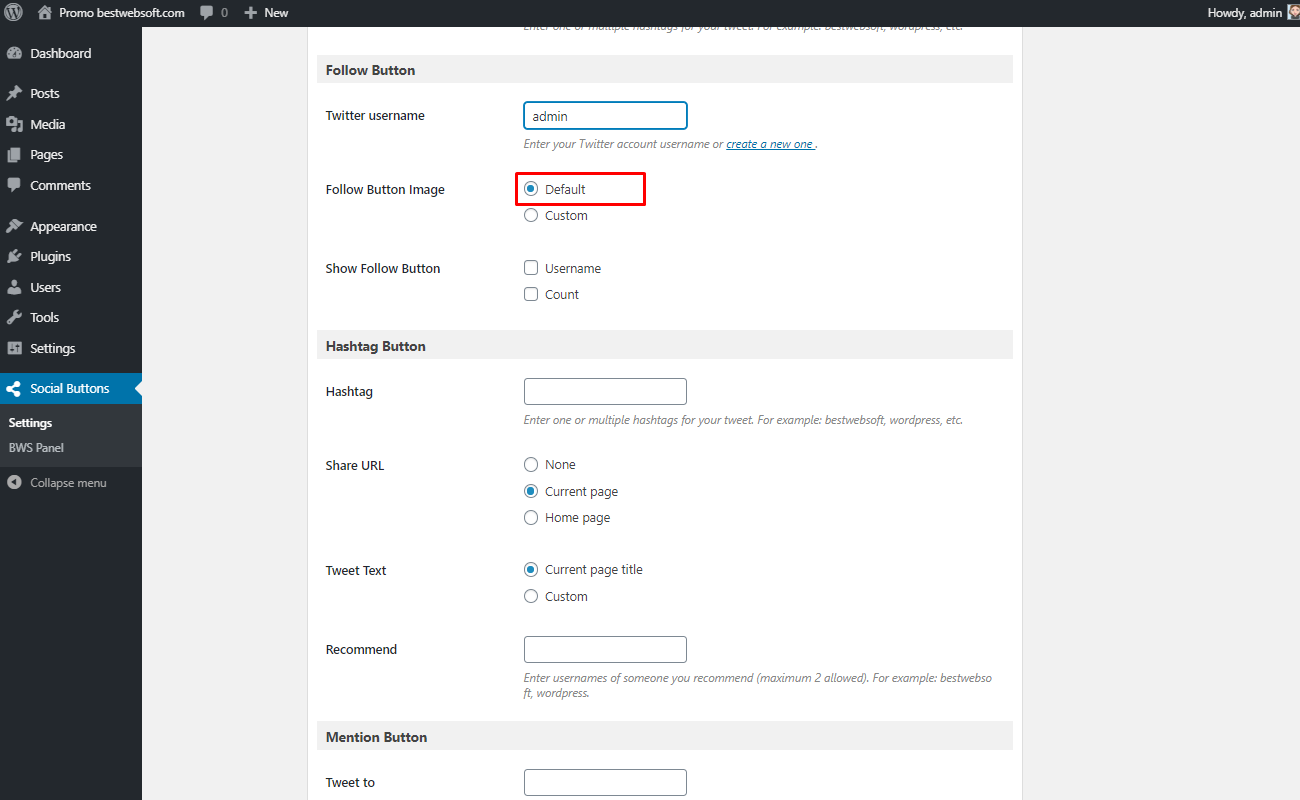Select Default for Follow Button Image
1300x800 pixels.
pyautogui.click(x=531, y=189)
